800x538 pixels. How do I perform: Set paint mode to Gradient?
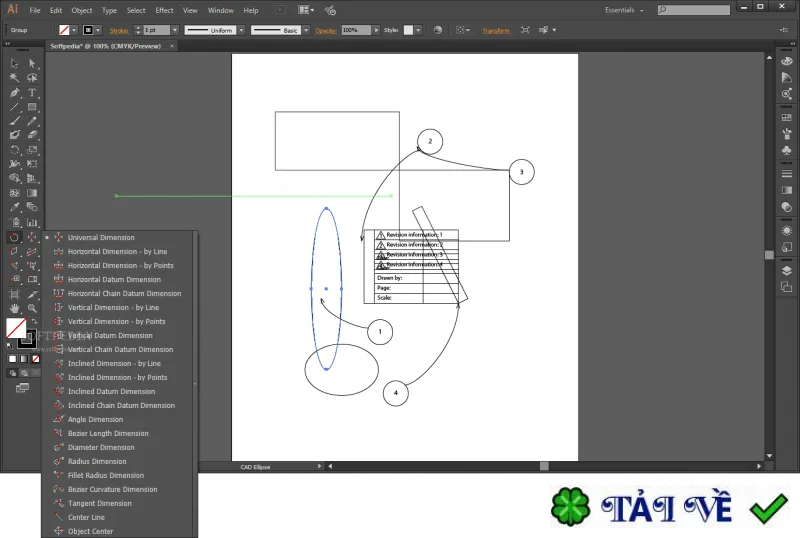(x=24, y=359)
